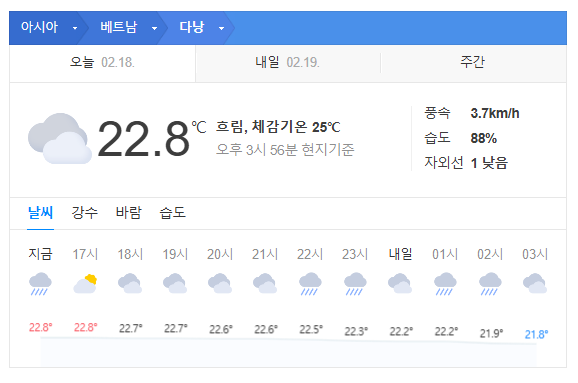Click the 풍속 wind speed label
Viewport: 578px width, 383px height.
pos(437,113)
